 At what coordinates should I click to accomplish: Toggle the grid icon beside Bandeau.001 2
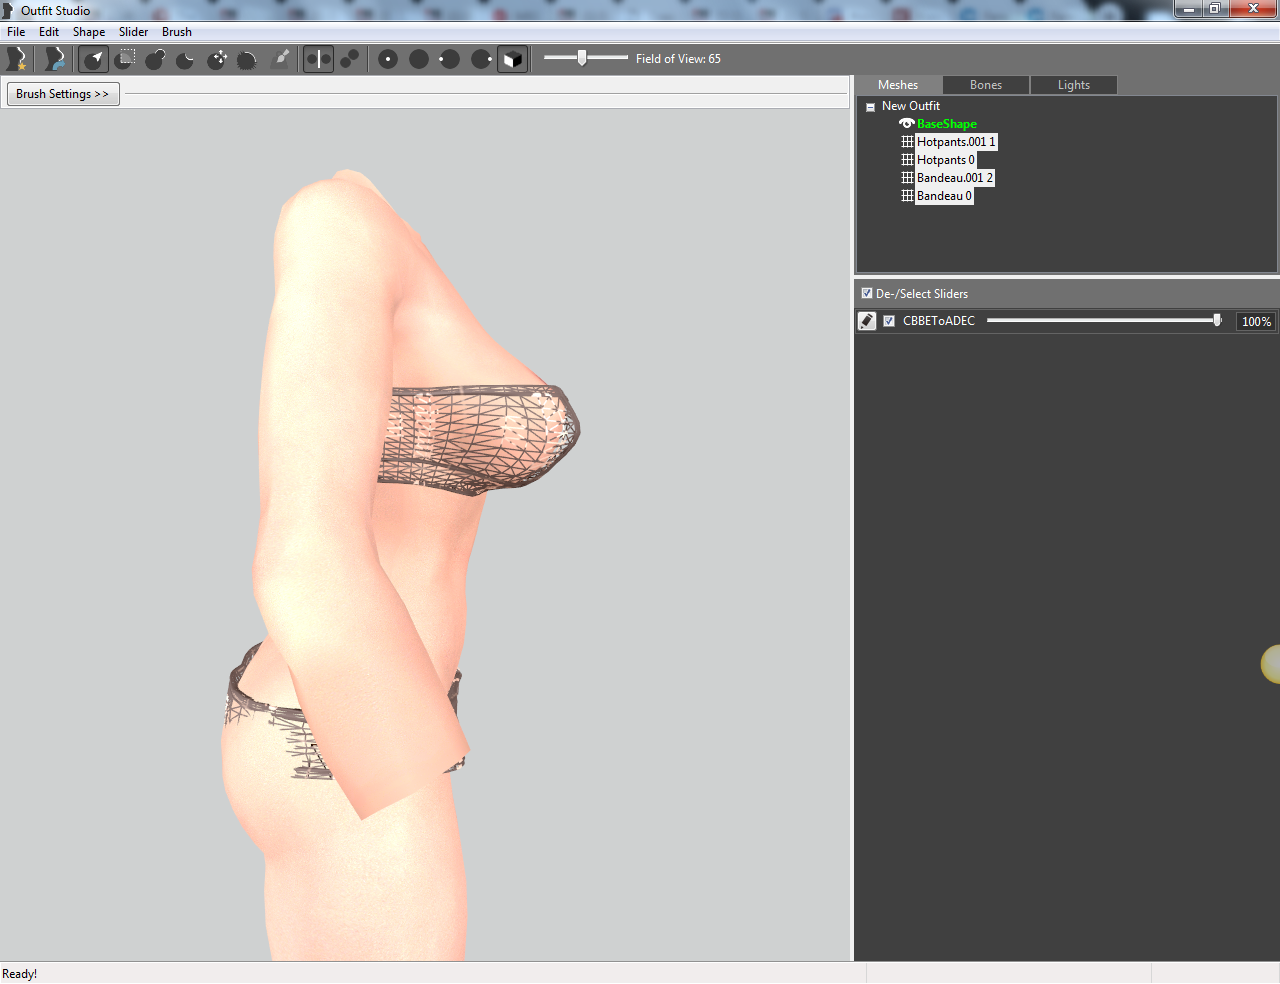[908, 178]
